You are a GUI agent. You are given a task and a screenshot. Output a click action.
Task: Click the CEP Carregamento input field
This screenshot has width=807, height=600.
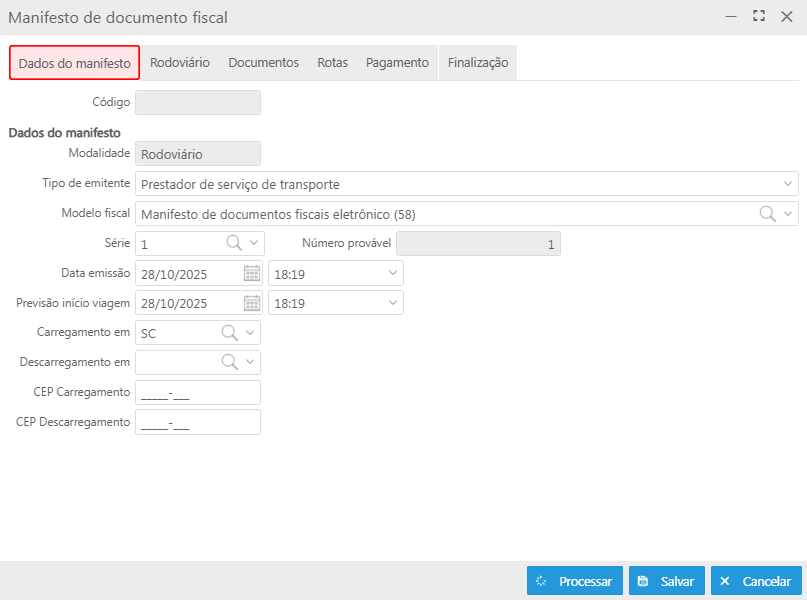198,393
